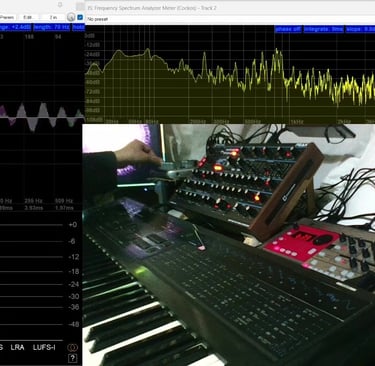Viewport: 375px width, 366px height.
Task: Click the '-48' loudness scale label
Action: click(74, 324)
